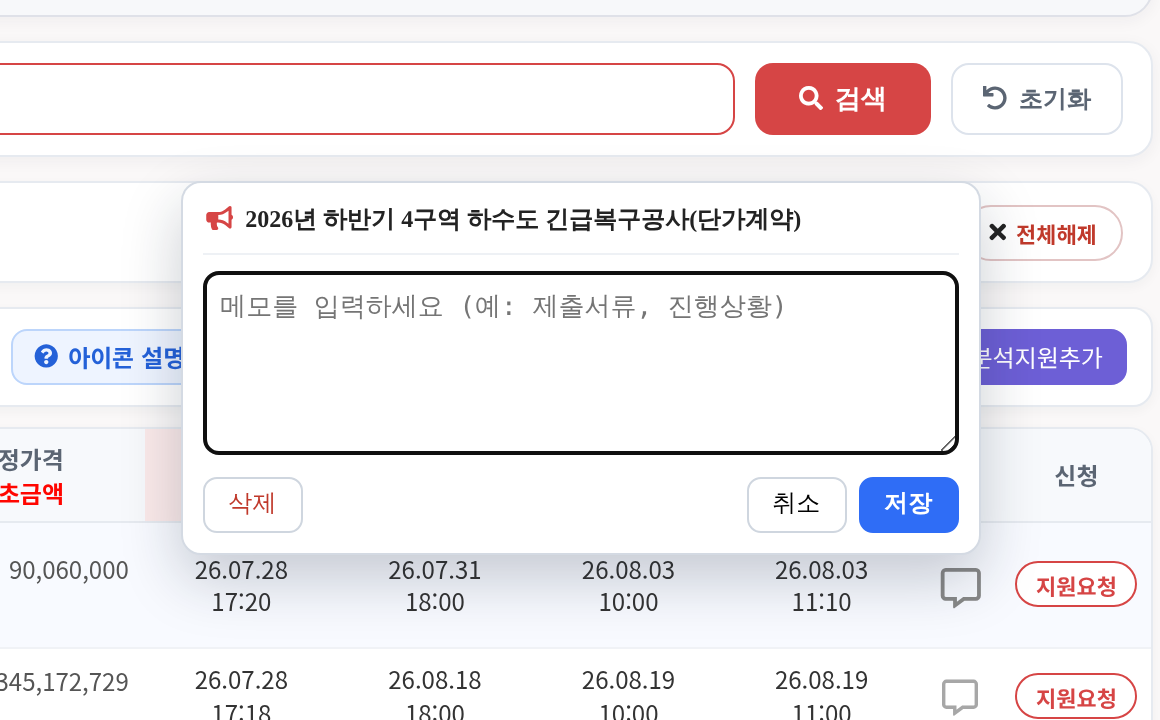Click 지원요청 in the 345,172,729 row
The image size is (1160, 720).
[x=1076, y=697]
